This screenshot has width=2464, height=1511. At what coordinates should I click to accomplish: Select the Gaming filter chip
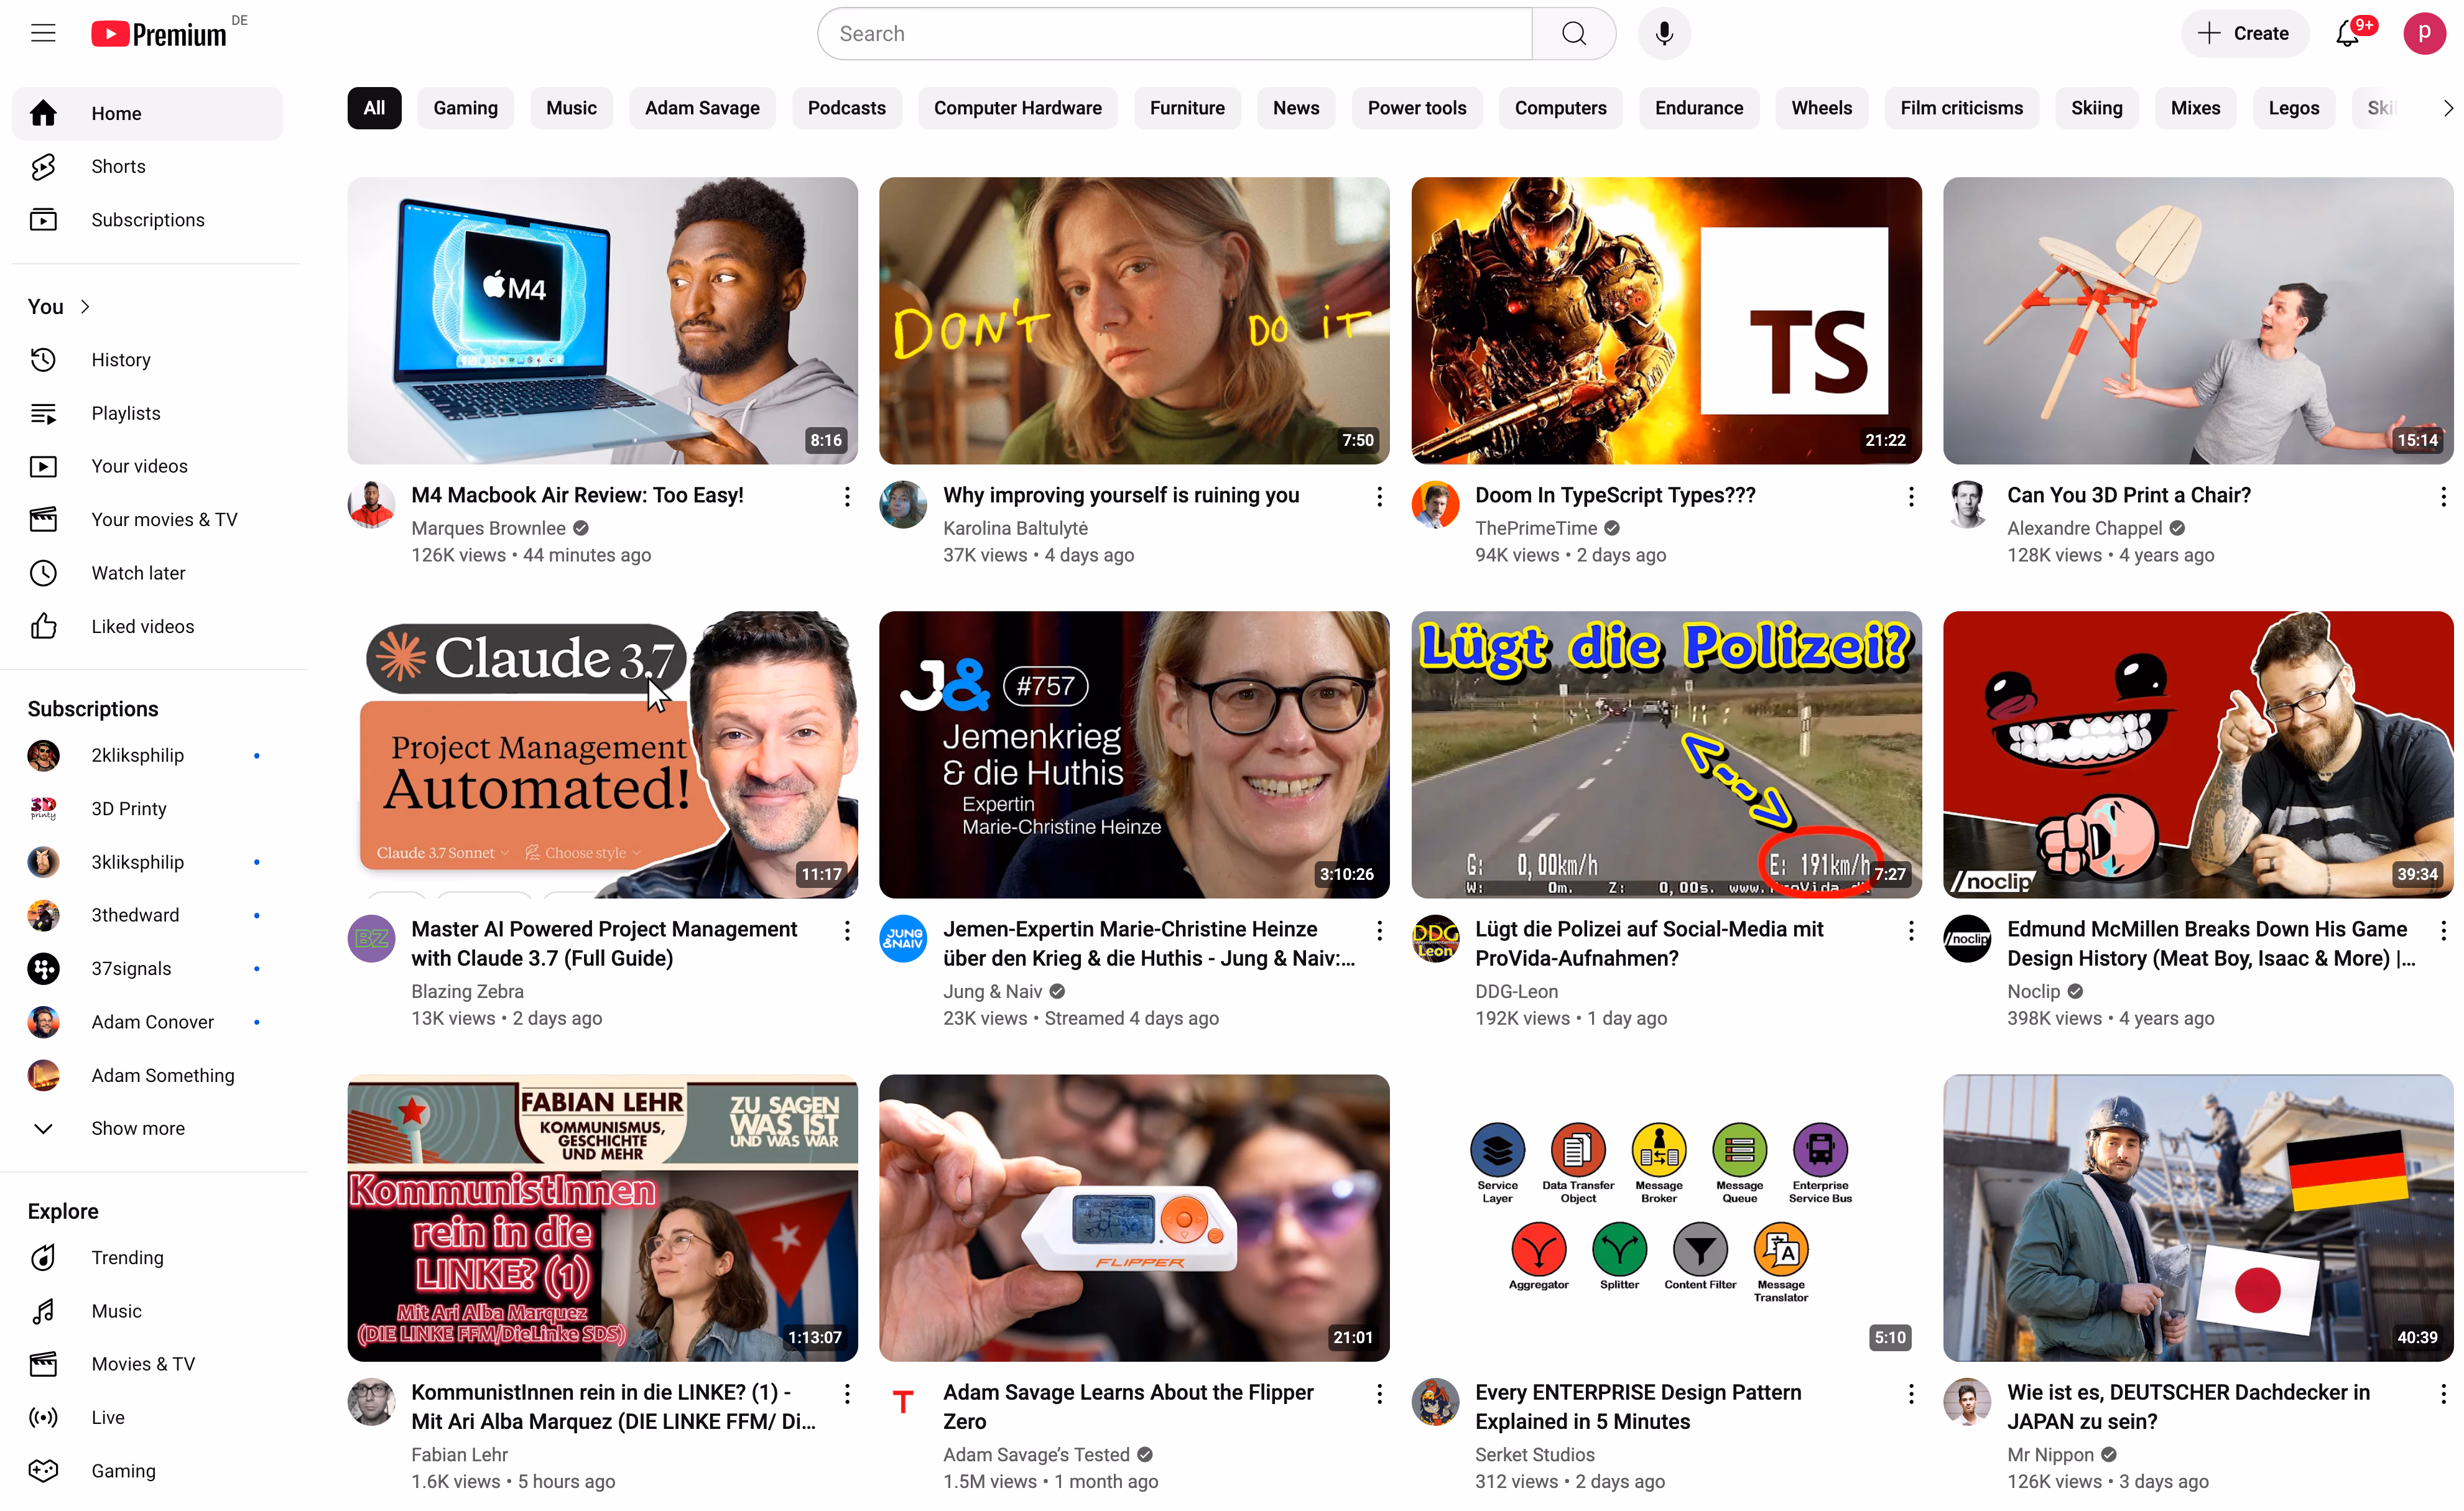465,108
